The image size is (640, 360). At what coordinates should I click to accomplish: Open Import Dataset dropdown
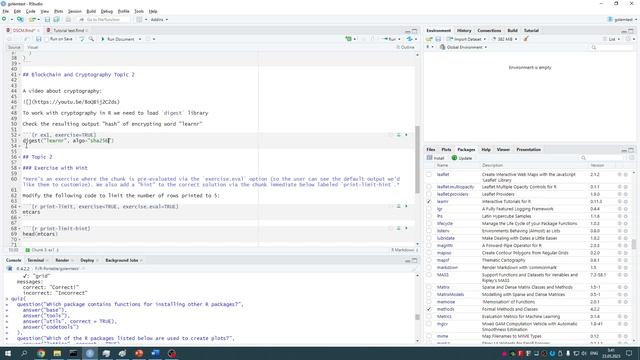466,39
